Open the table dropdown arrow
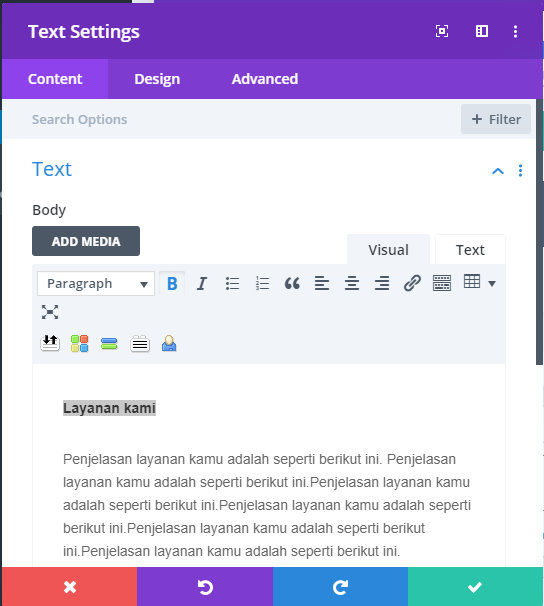This screenshot has width=544, height=606. (x=492, y=284)
